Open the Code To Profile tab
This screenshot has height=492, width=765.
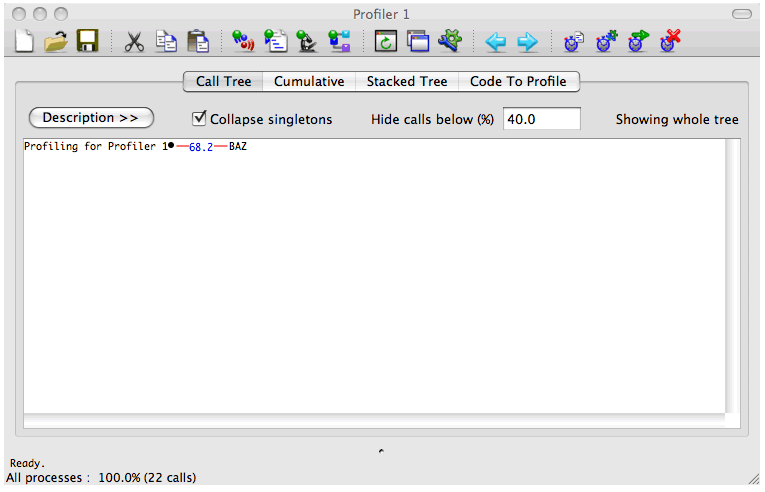tap(518, 82)
